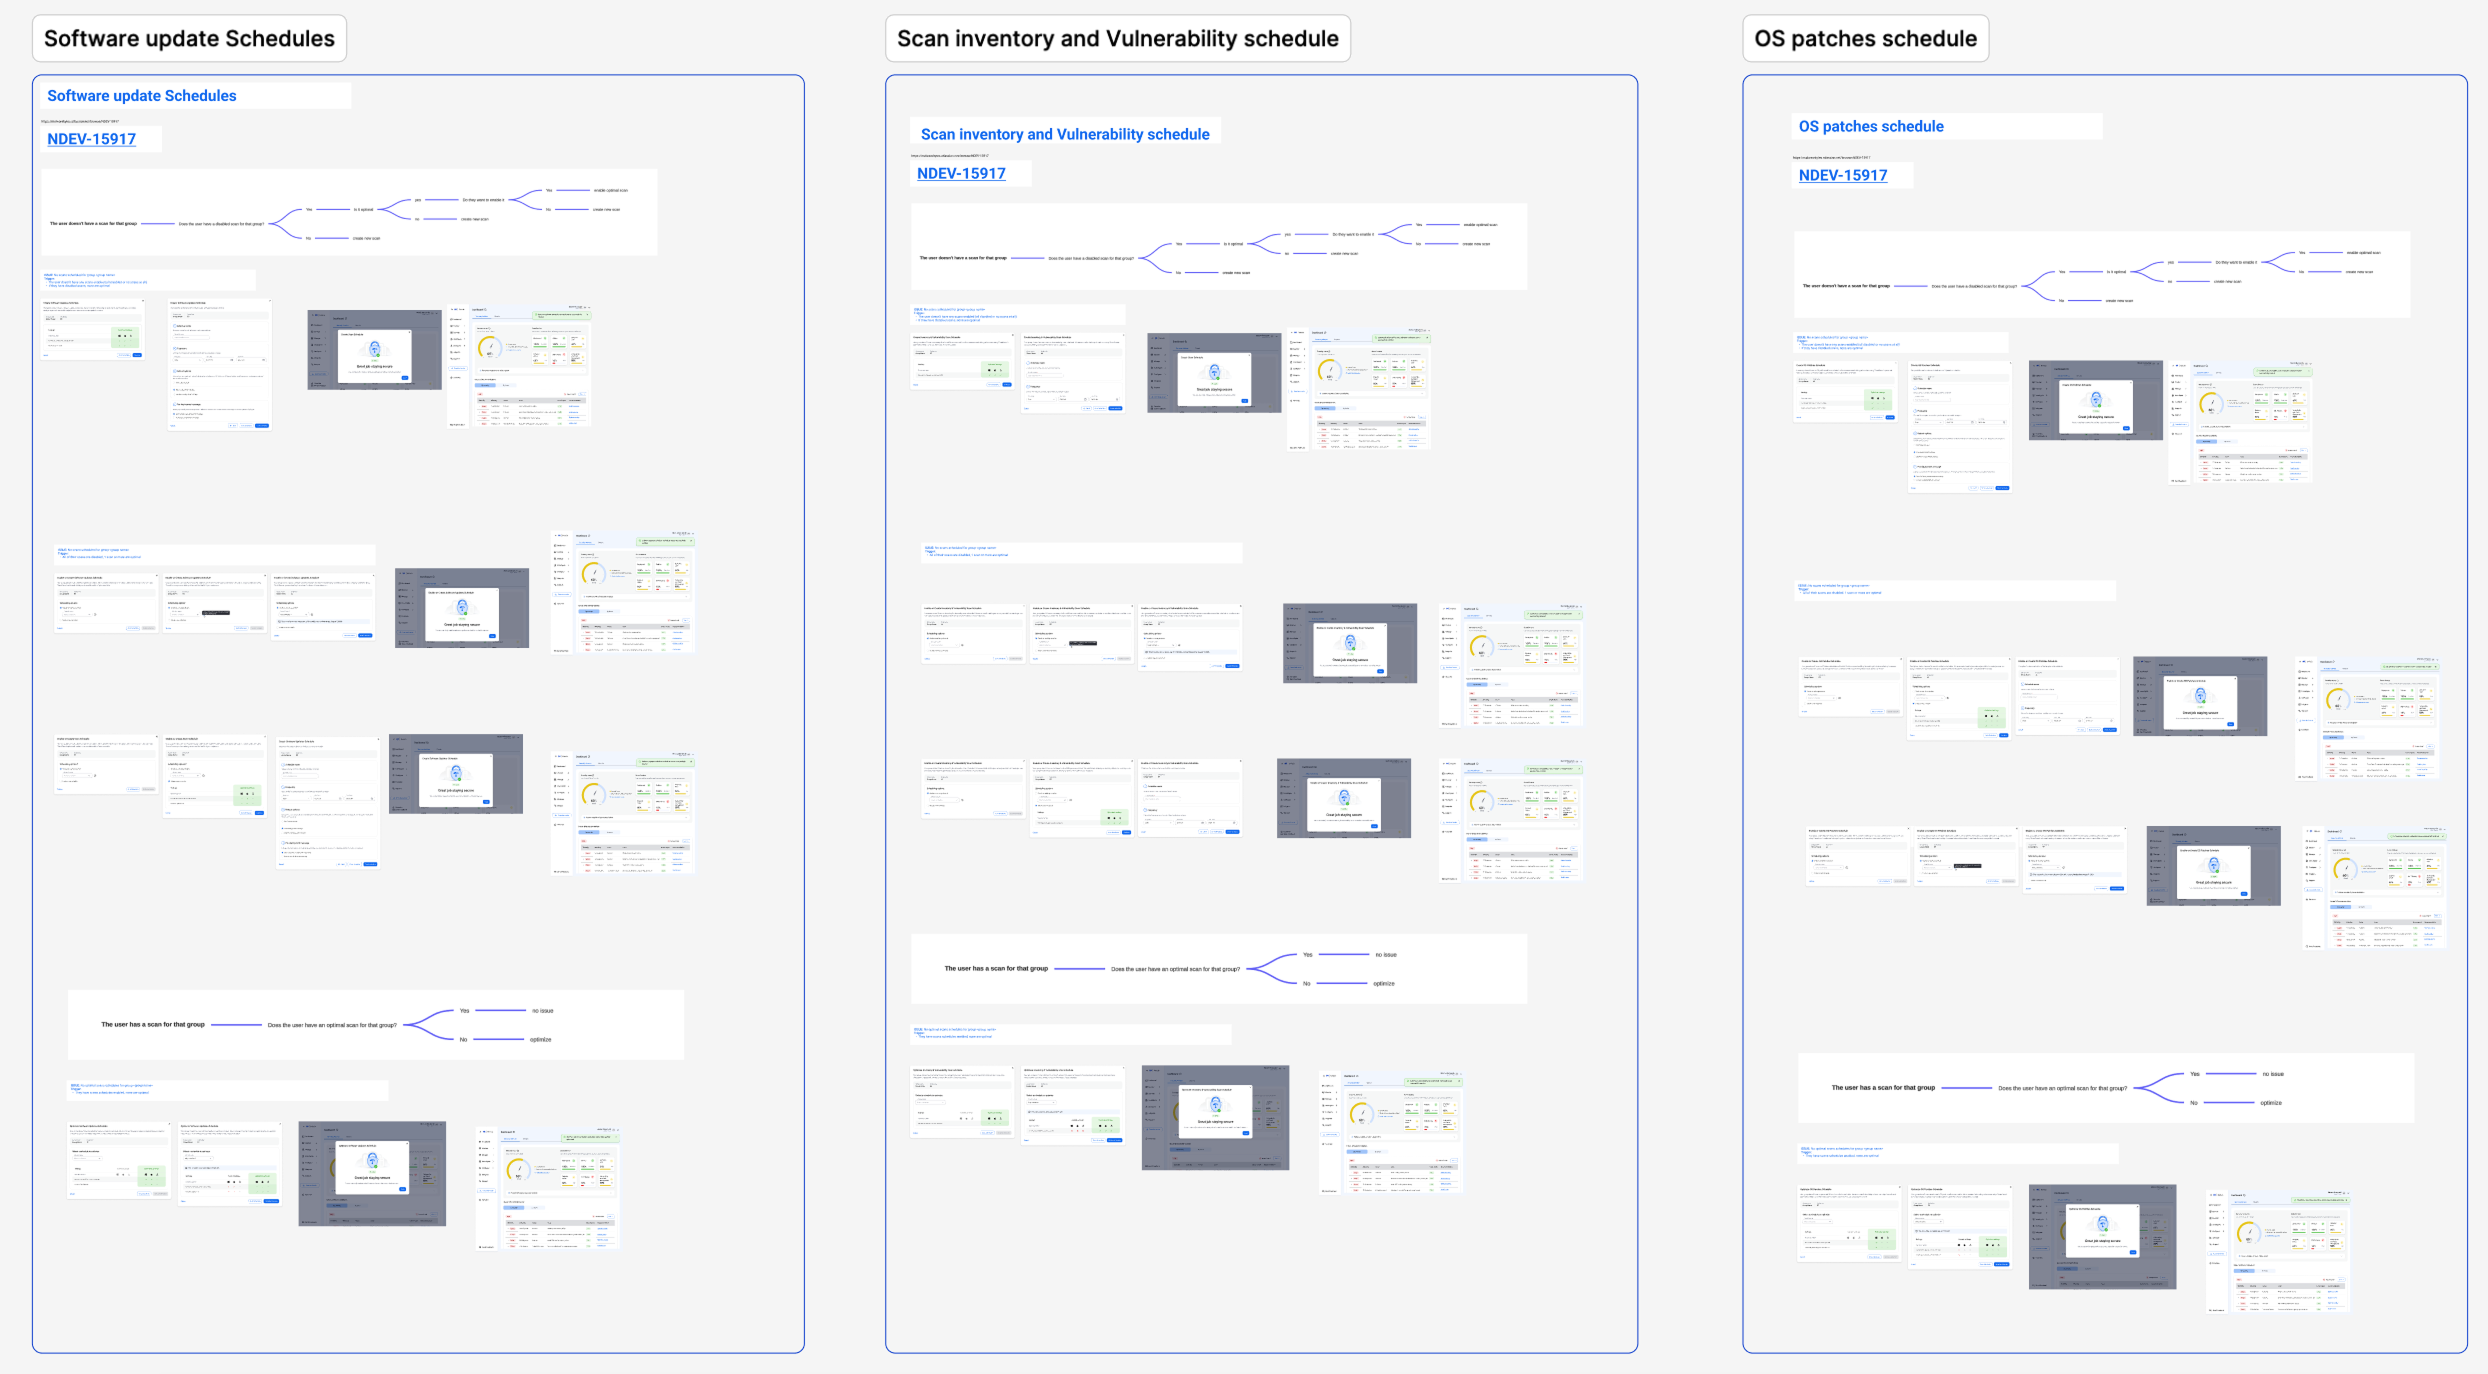
Task: Select bottom-left optimize dialog thumbnail in Software update section
Action: (118, 1160)
